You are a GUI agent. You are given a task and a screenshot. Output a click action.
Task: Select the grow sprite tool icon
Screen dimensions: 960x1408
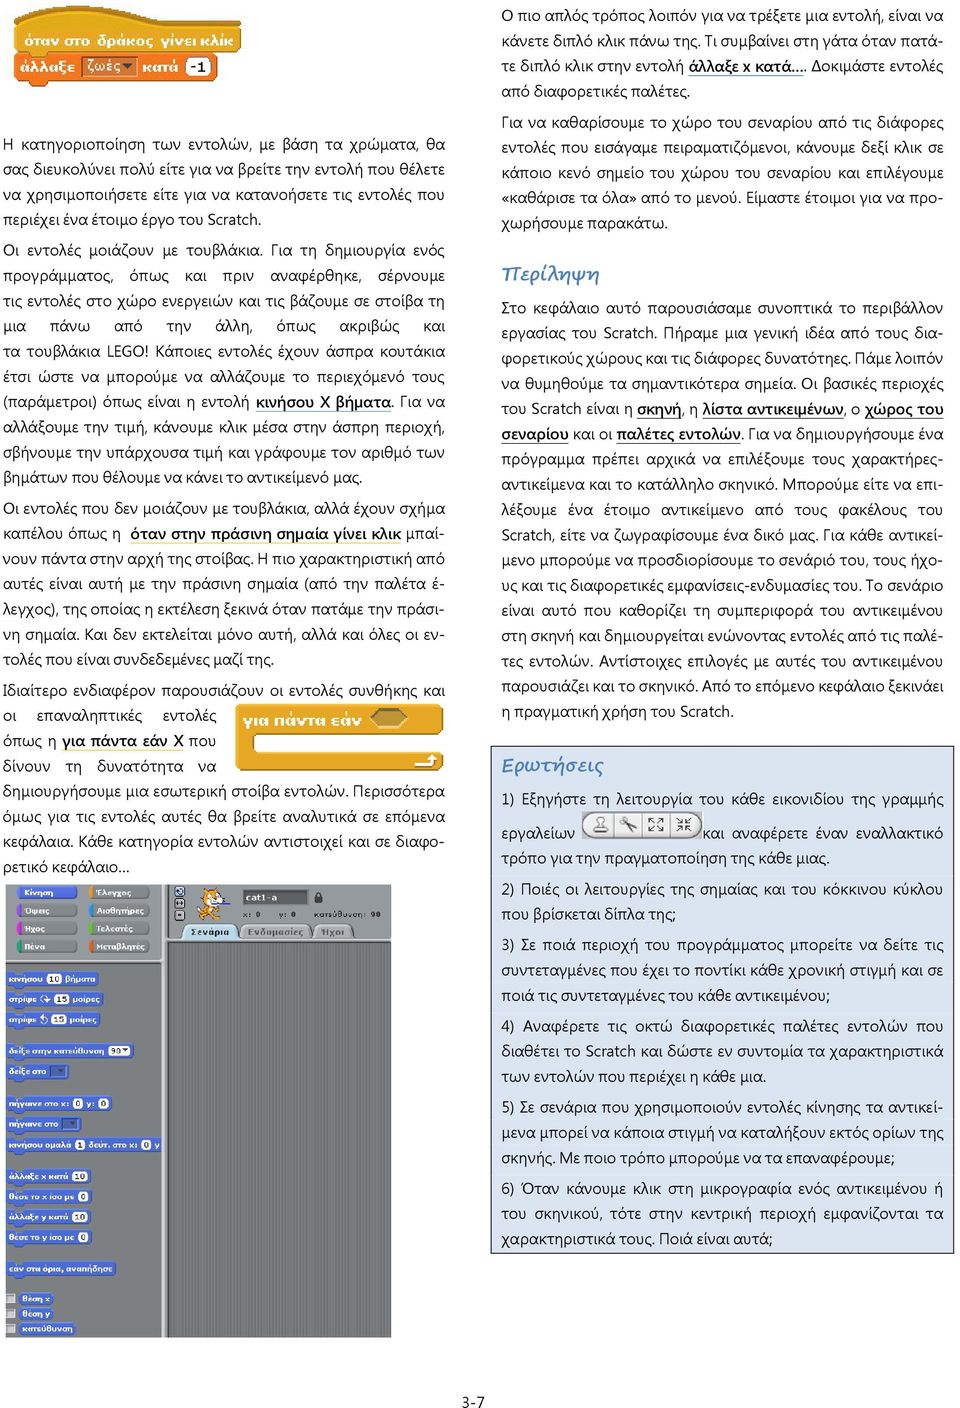click(x=656, y=825)
